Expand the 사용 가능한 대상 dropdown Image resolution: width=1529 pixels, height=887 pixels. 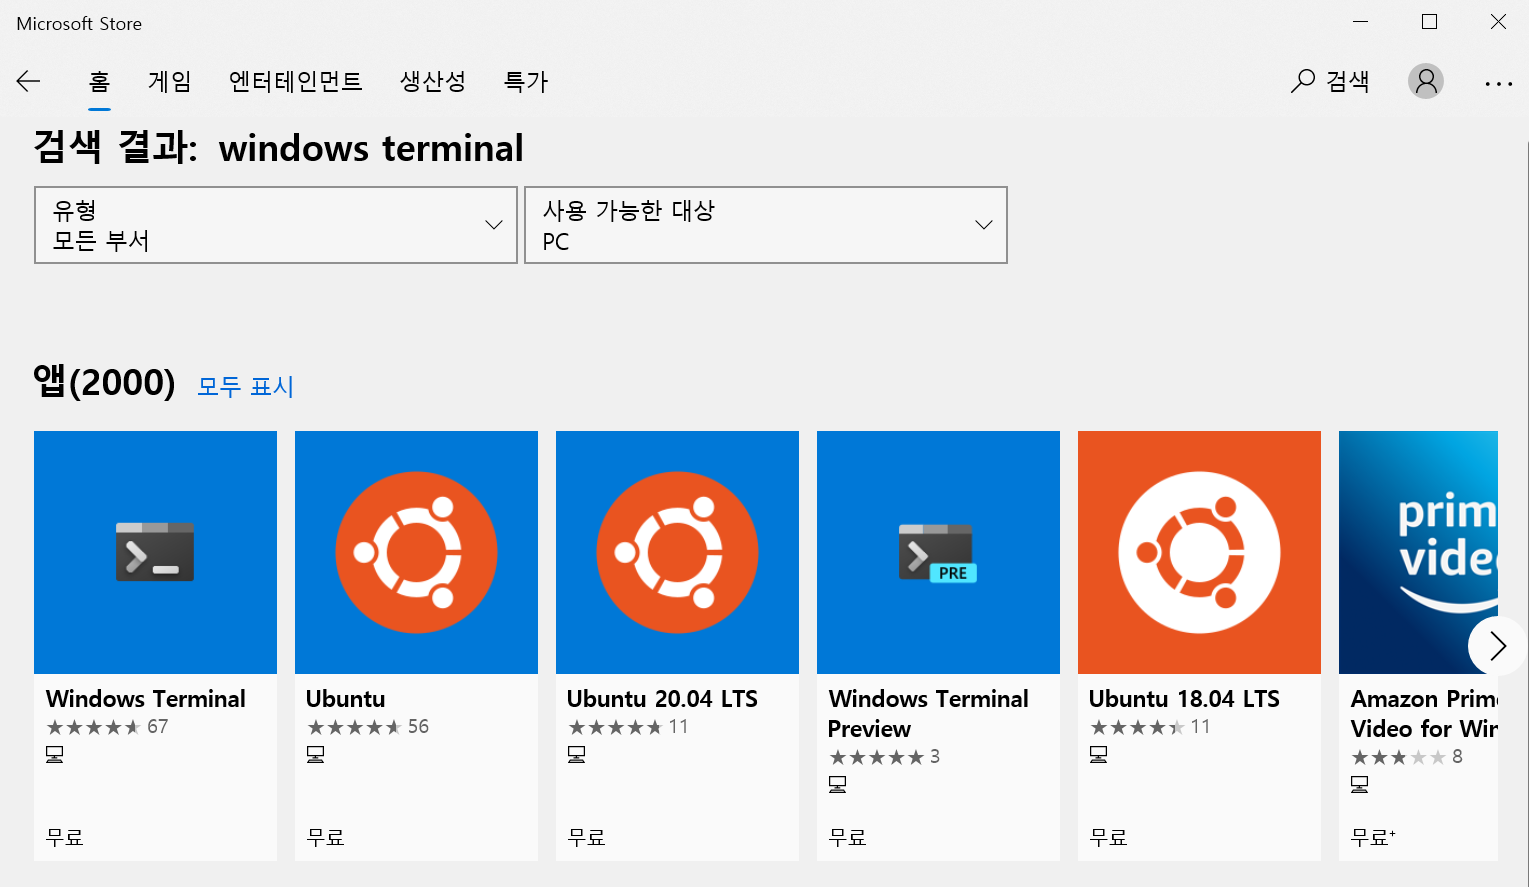(766, 225)
